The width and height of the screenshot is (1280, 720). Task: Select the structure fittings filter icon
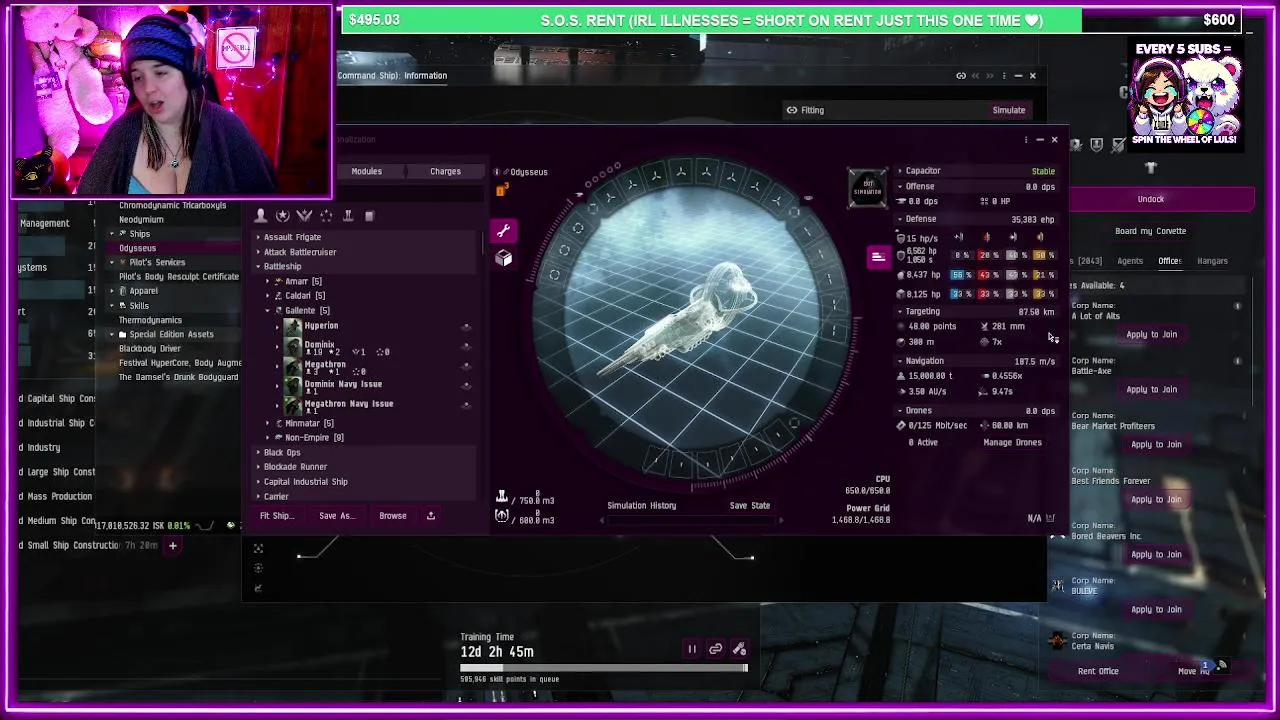348,216
